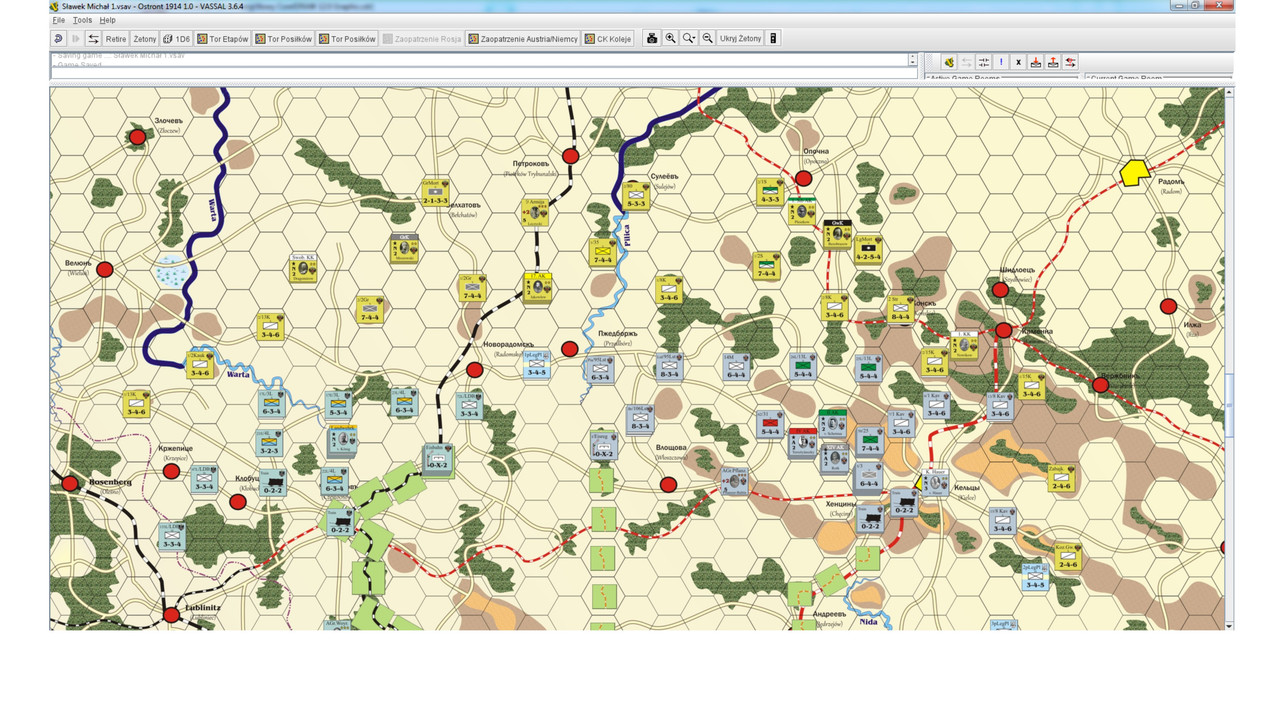Click the zoom in magnifier icon

tap(670, 39)
